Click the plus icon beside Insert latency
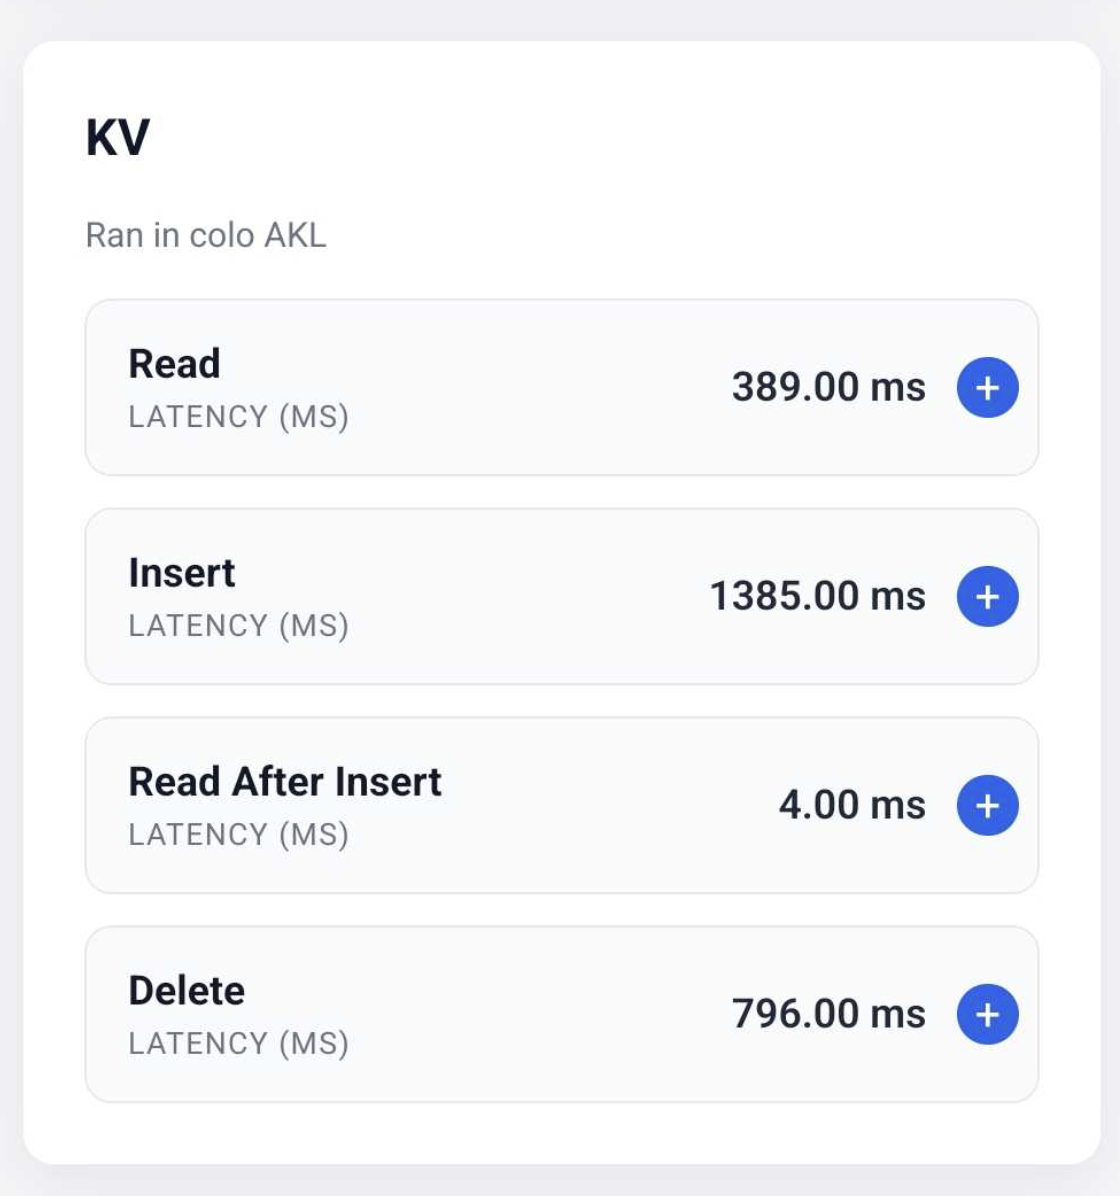This screenshot has width=1120, height=1196. coord(987,596)
